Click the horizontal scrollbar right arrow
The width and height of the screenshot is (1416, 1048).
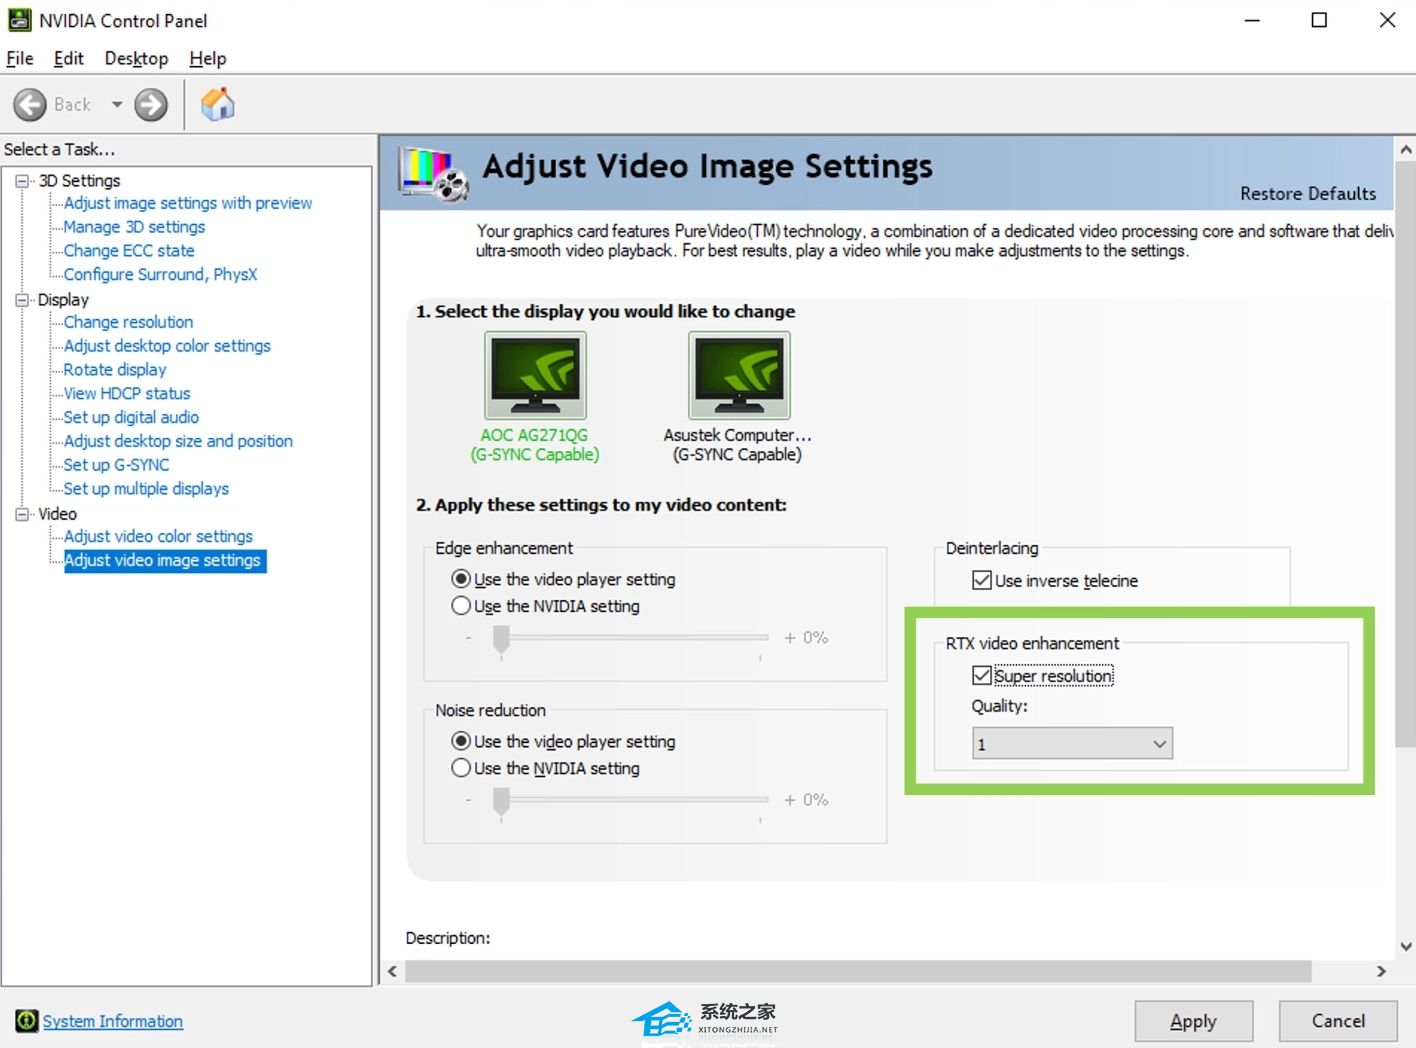pyautogui.click(x=1381, y=971)
